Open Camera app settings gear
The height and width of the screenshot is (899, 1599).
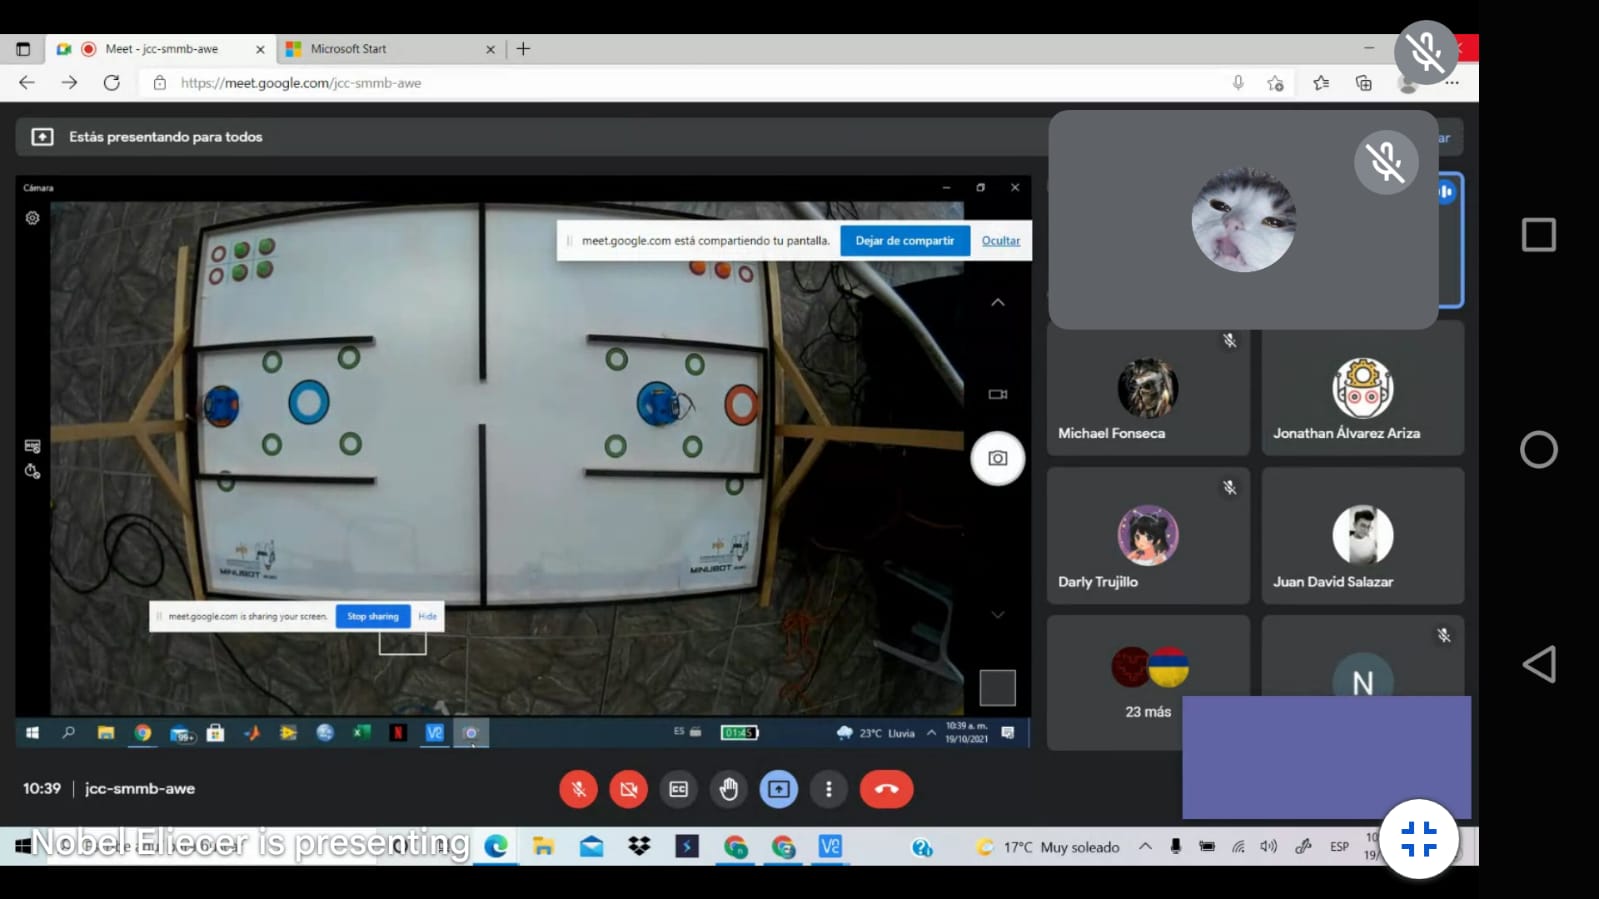(x=32, y=218)
